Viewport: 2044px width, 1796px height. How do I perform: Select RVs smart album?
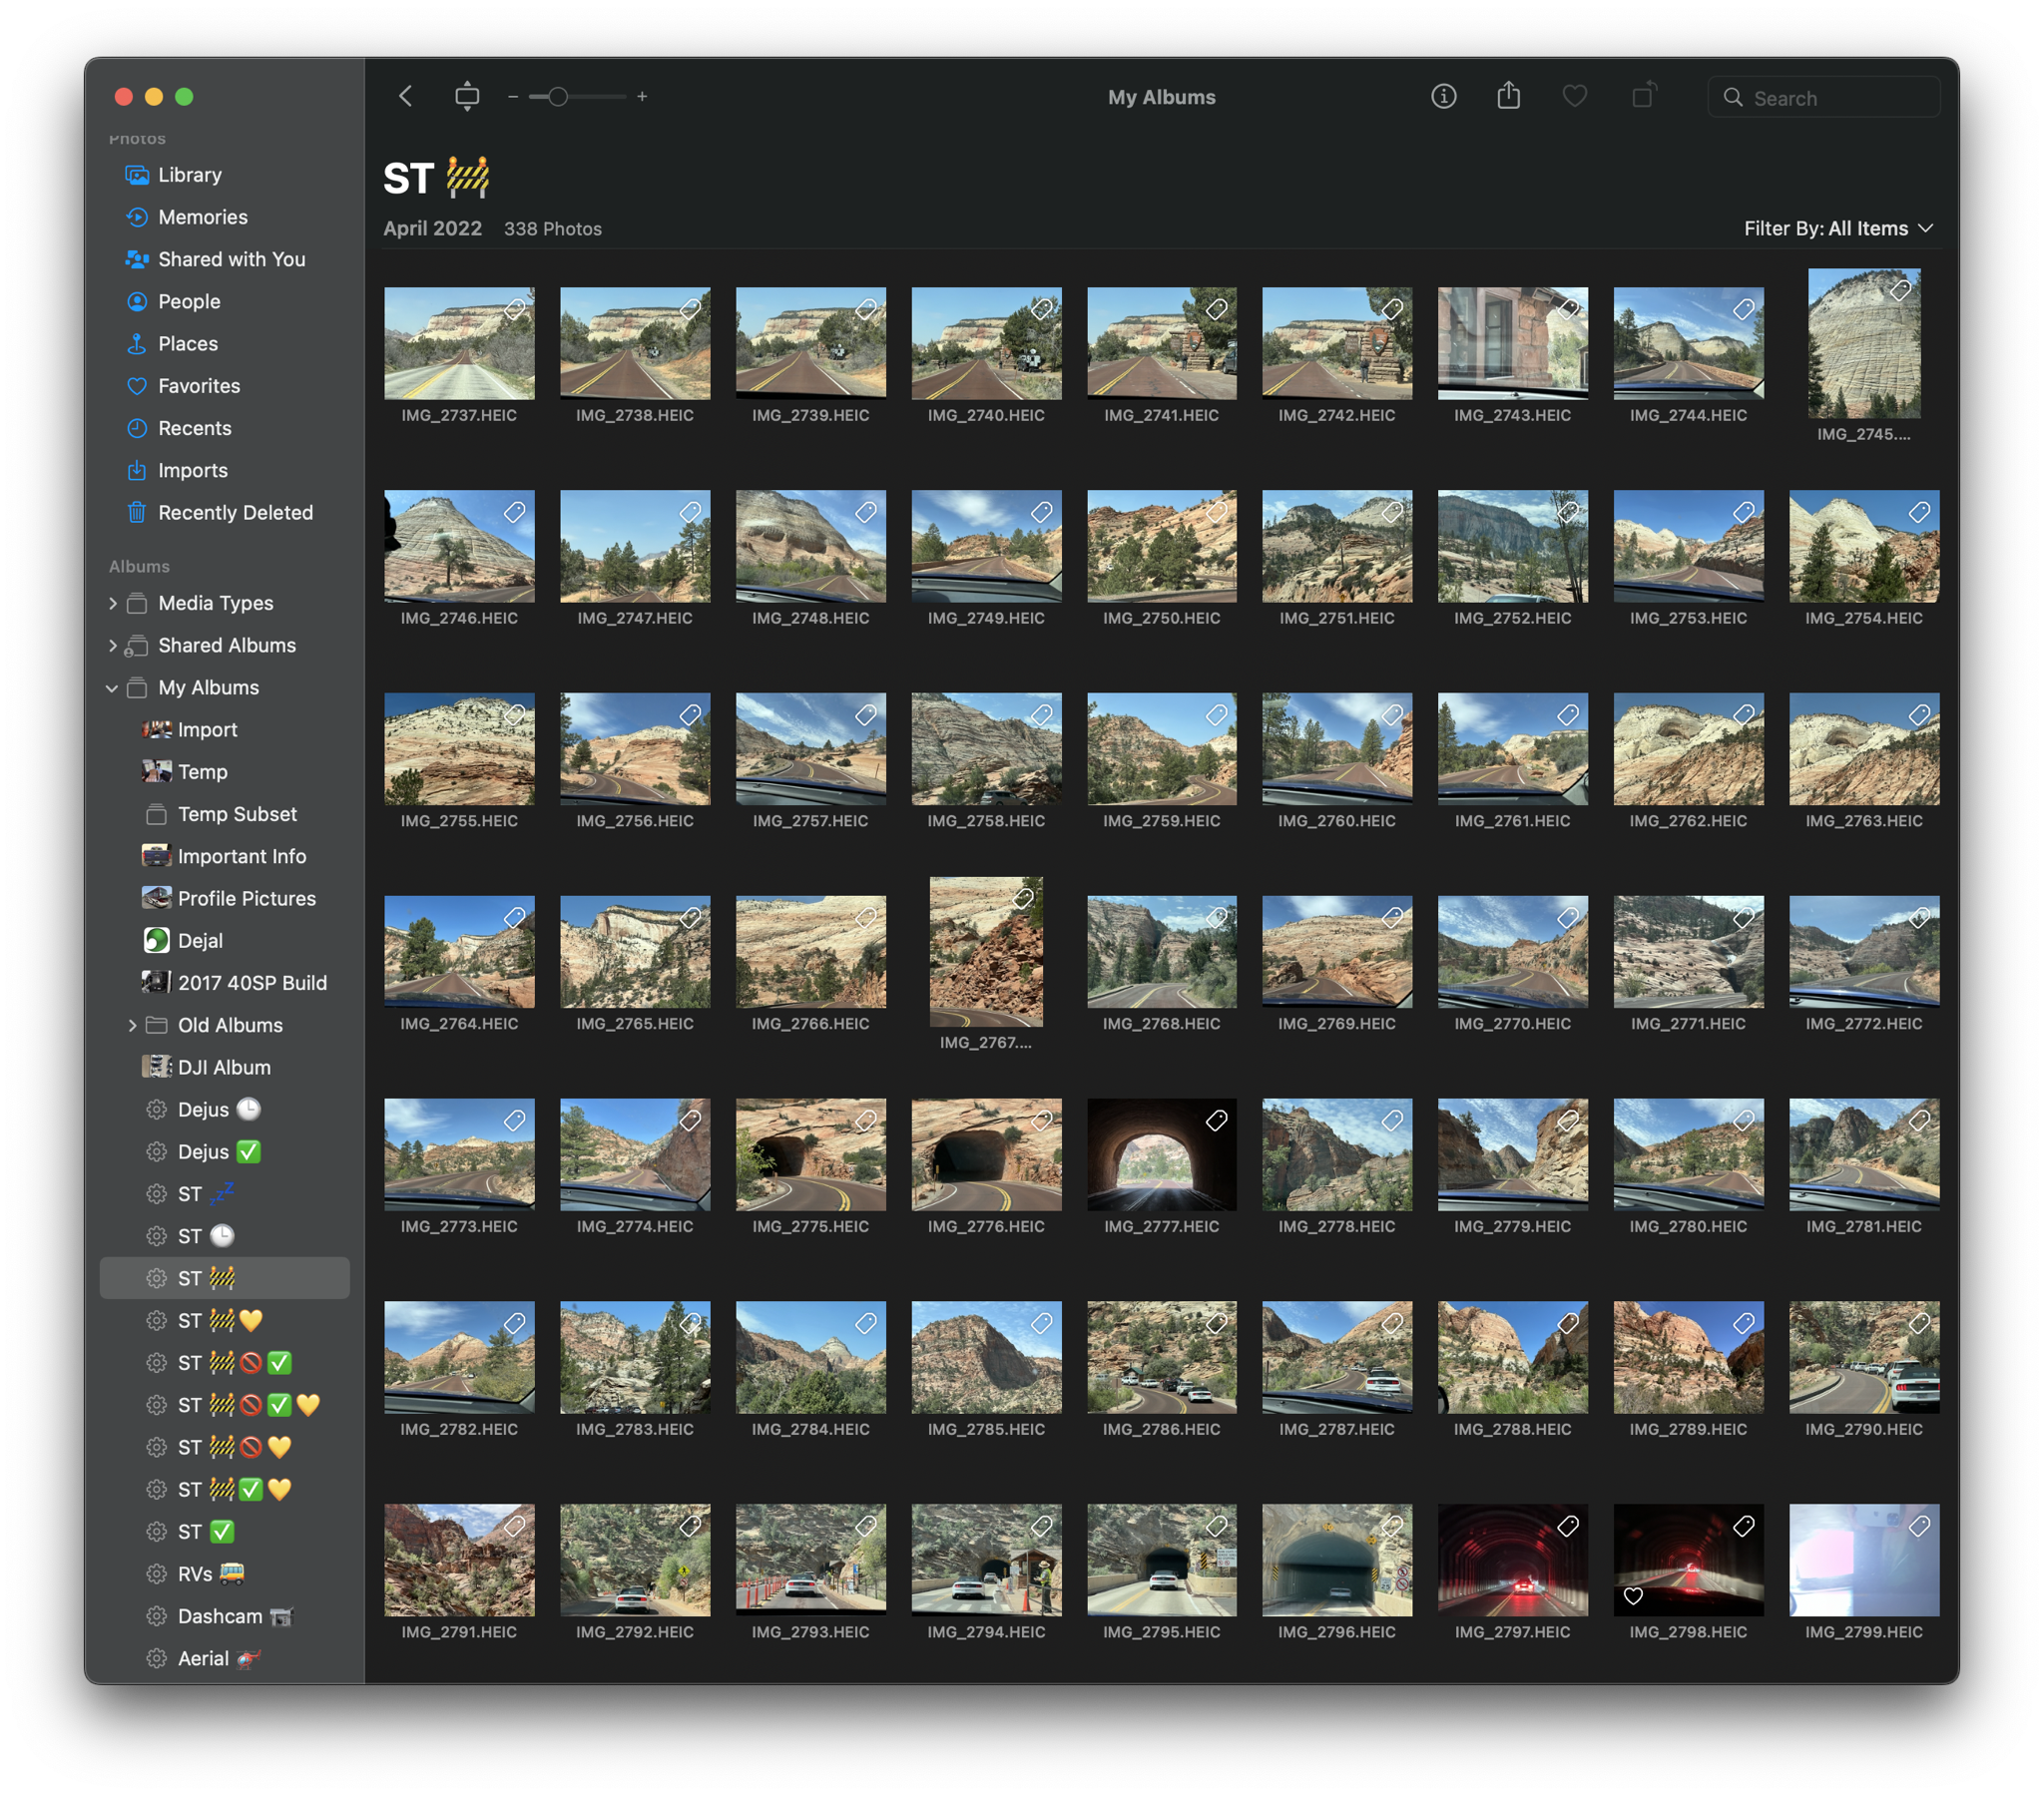(225, 1574)
